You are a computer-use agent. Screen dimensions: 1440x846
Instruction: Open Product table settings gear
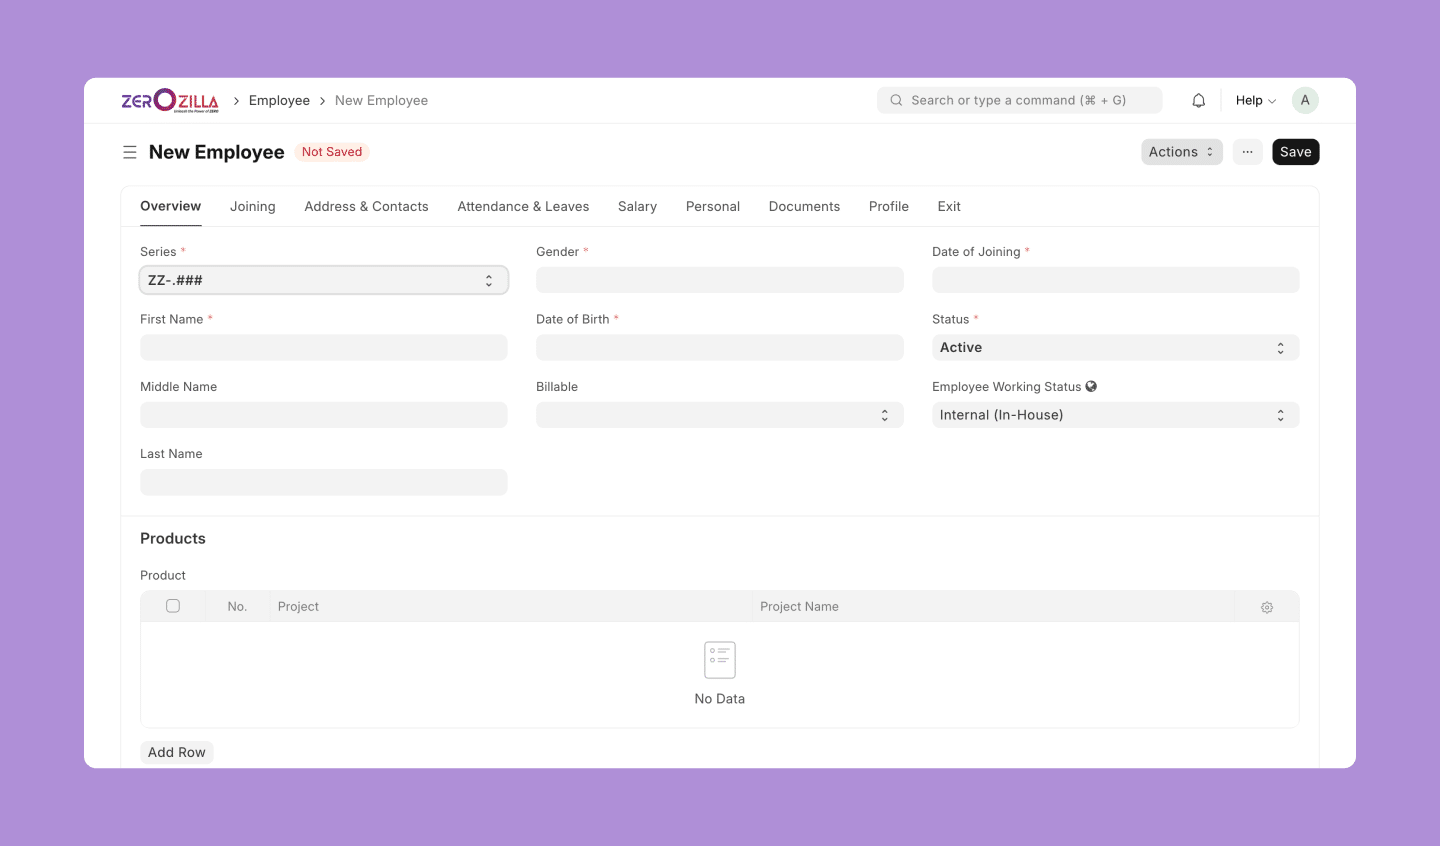[1267, 607]
